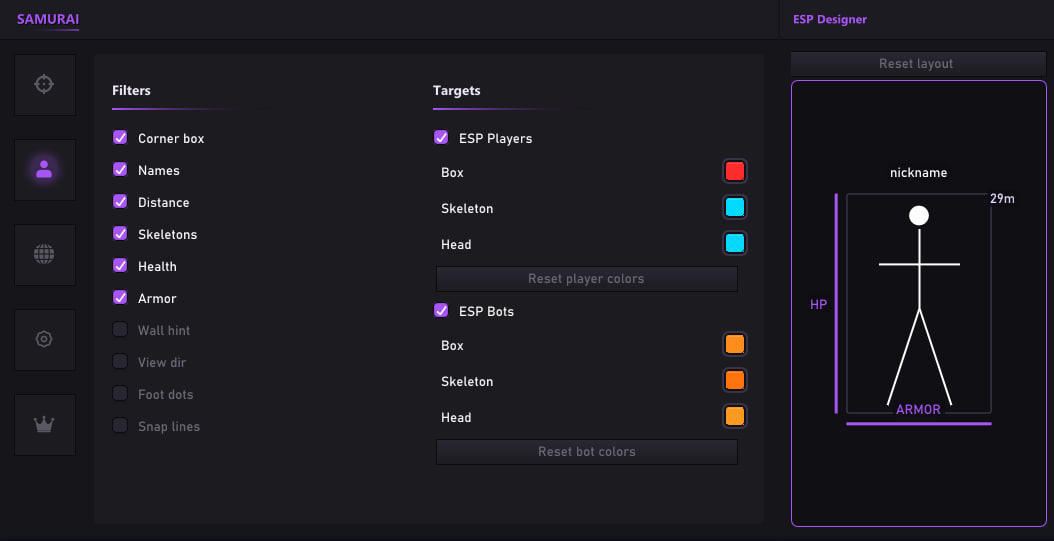The image size is (1054, 541).
Task: Open the cyan player Skeleton color swatch
Action: pyautogui.click(x=735, y=208)
